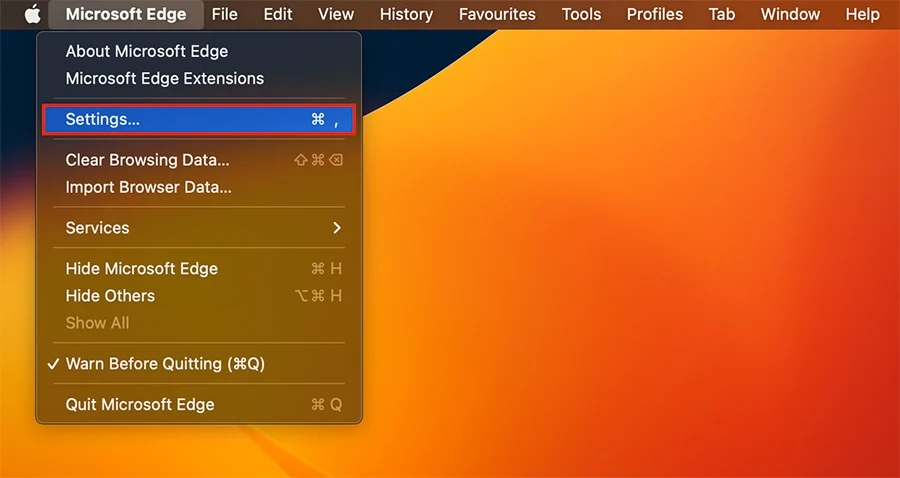Close the Microsoft Edge application menu
The height and width of the screenshot is (478, 900).
pos(126,14)
